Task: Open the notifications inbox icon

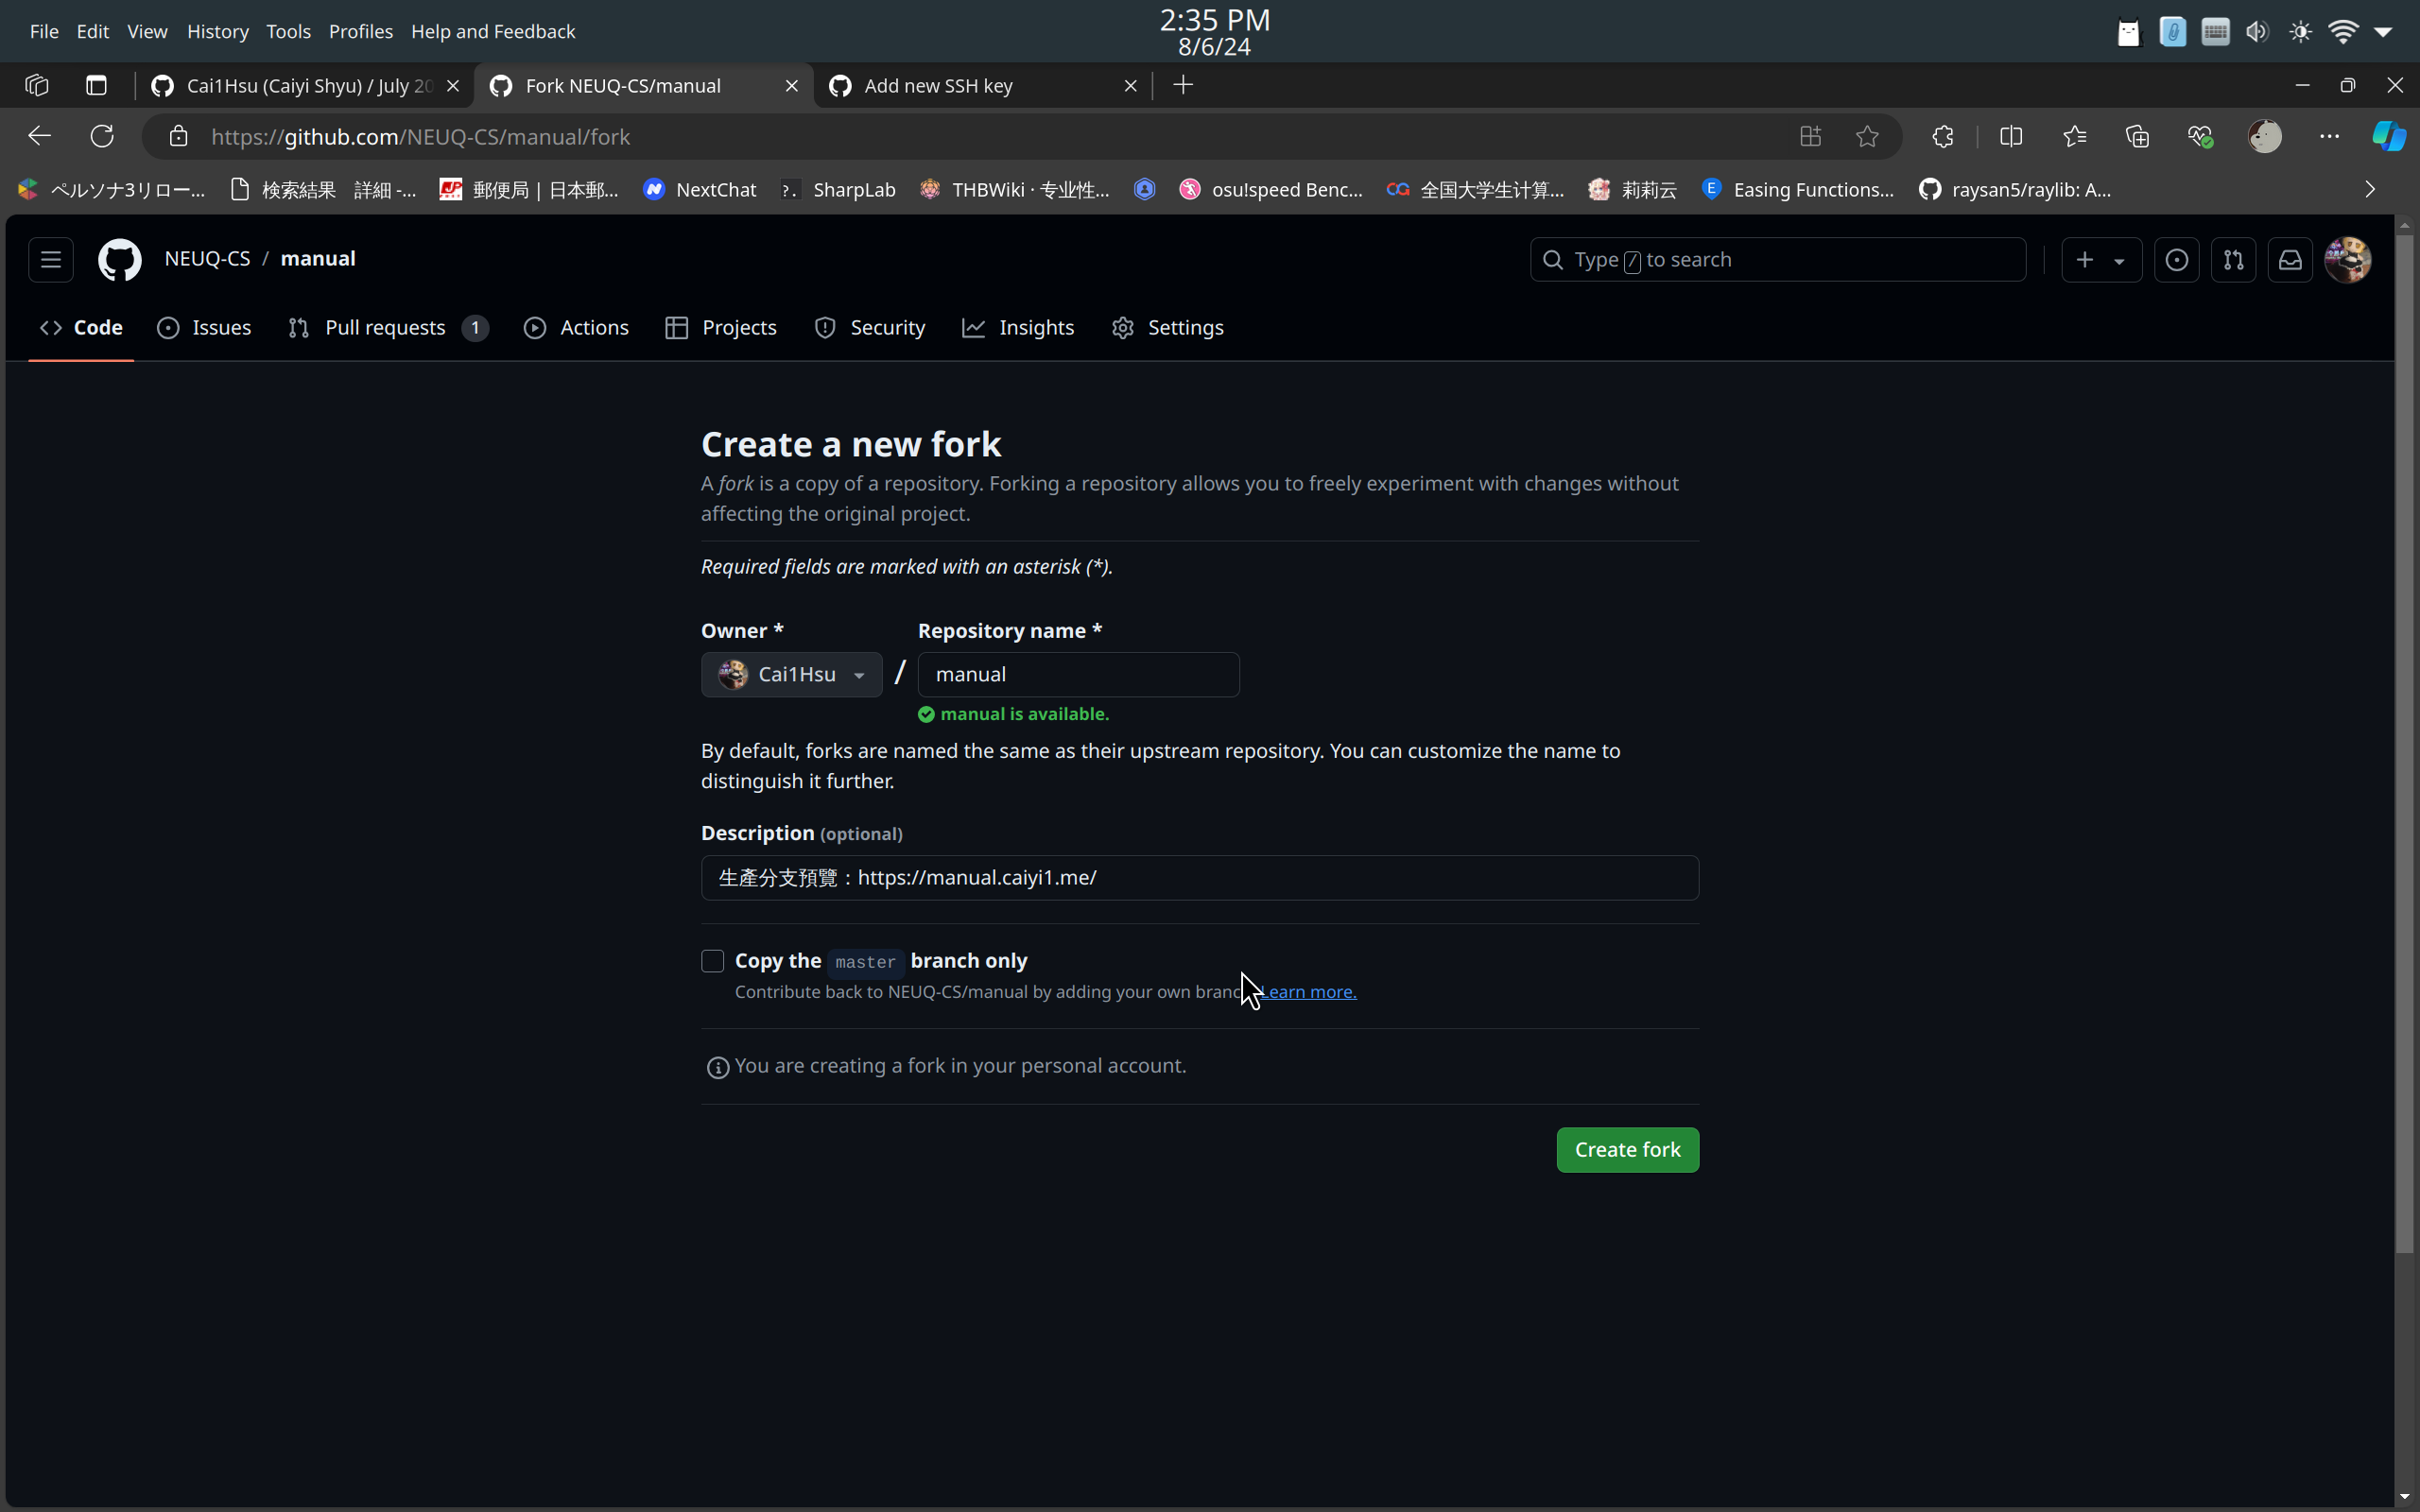Action: (2290, 260)
